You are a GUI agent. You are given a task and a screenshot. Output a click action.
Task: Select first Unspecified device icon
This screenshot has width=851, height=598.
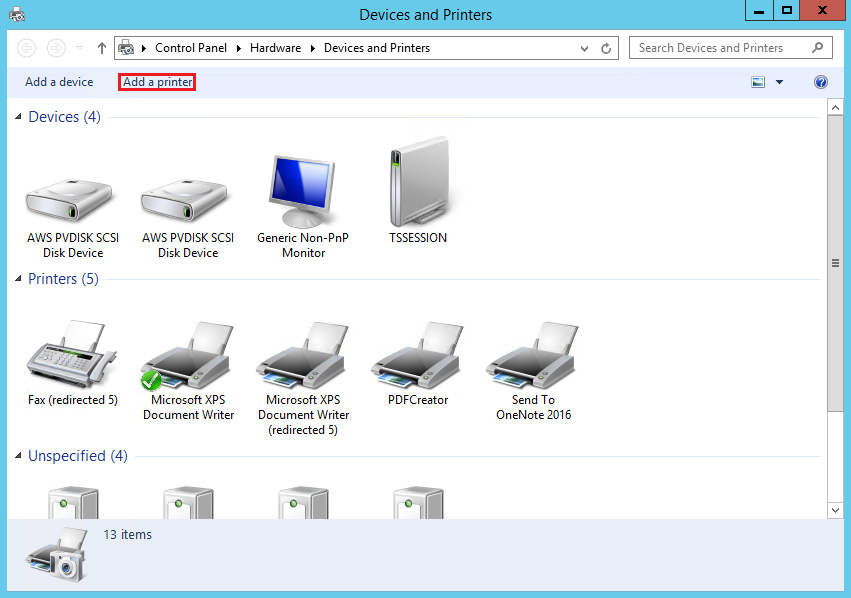(73, 502)
